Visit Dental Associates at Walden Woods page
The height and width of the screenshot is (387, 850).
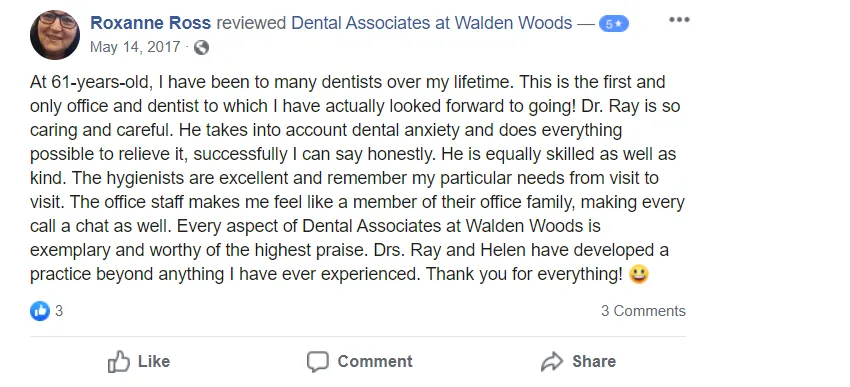(x=432, y=23)
